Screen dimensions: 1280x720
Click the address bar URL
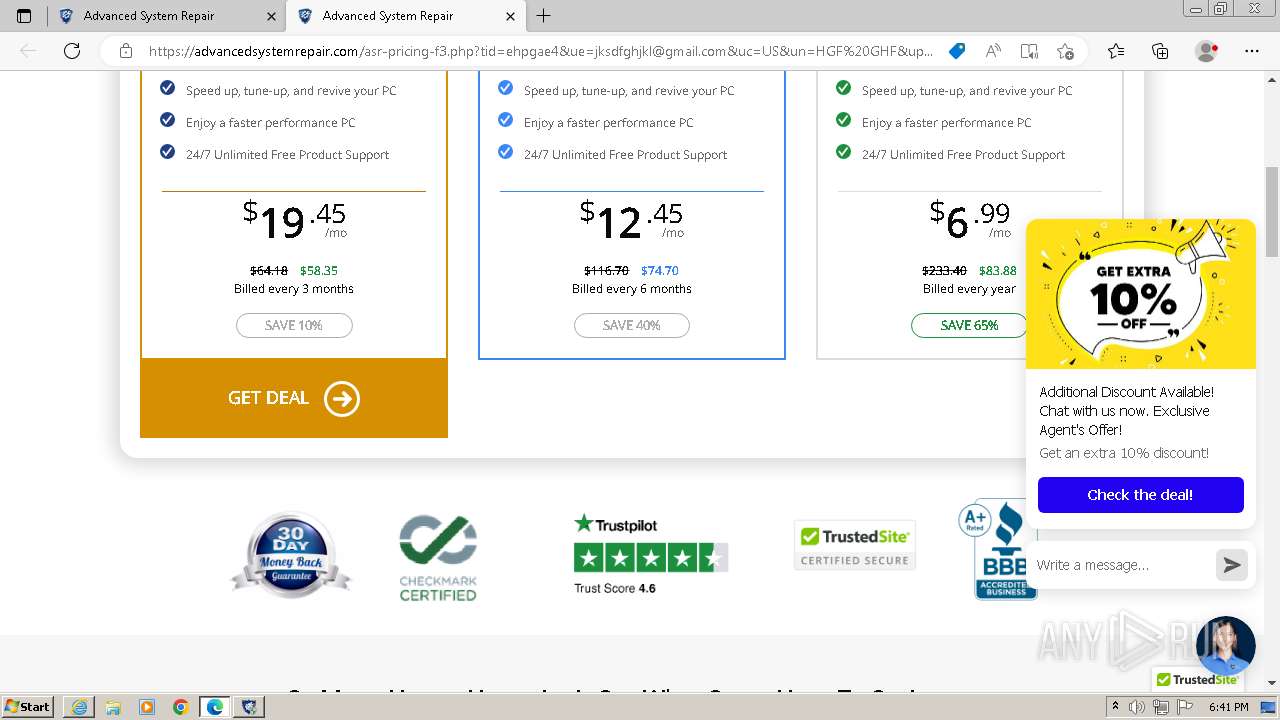click(540, 51)
